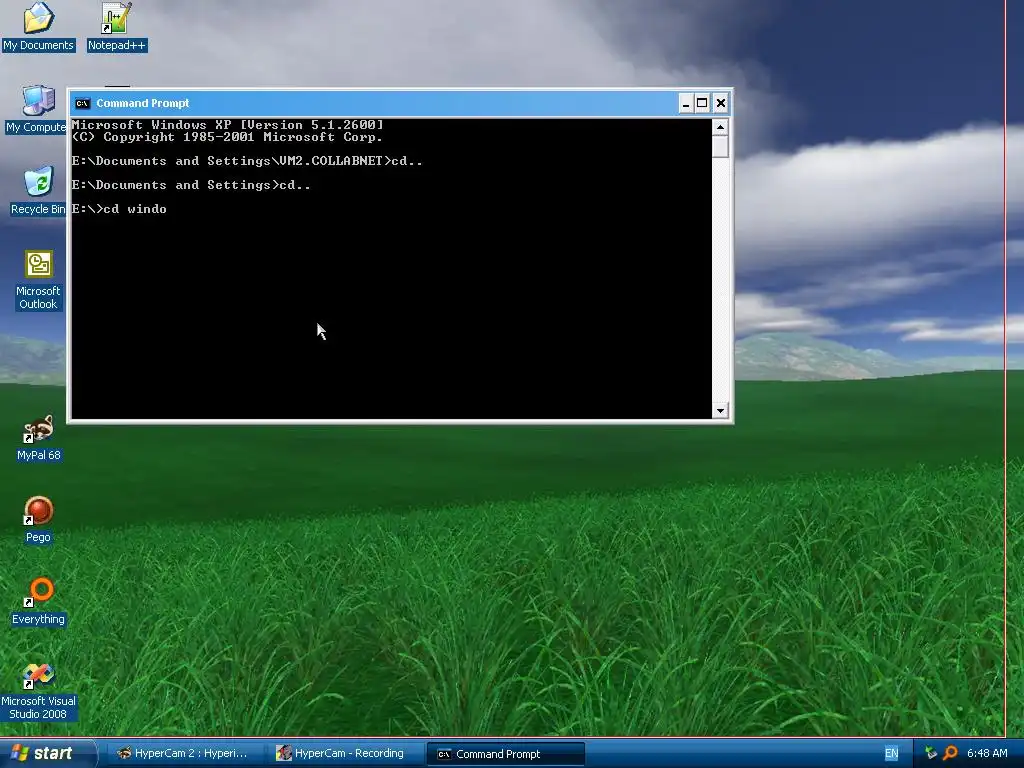Click the 6:48 AM clock
Image resolution: width=1024 pixels, height=768 pixels.
pos(987,754)
